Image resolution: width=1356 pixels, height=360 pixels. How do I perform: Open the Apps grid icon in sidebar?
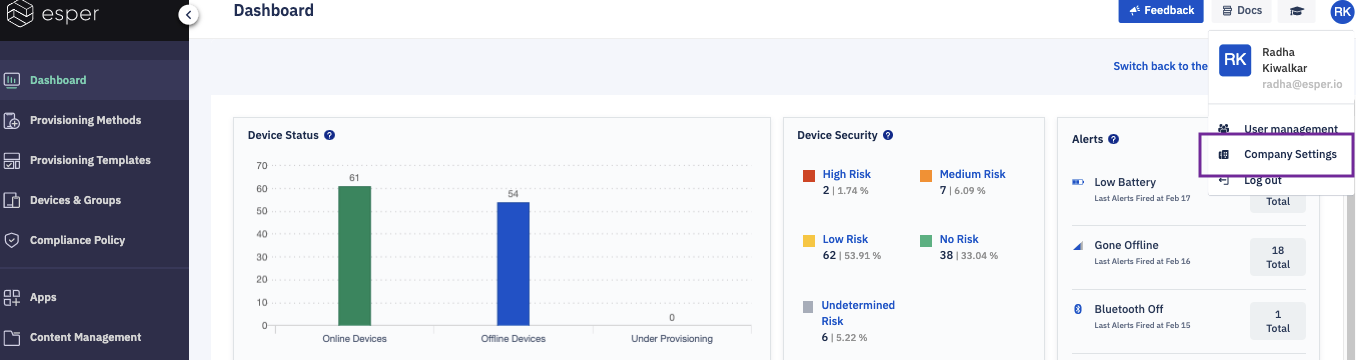click(12, 298)
